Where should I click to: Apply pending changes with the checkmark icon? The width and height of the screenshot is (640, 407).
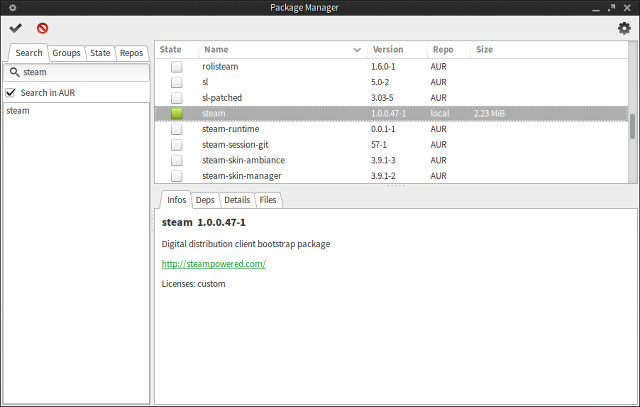tap(16, 28)
